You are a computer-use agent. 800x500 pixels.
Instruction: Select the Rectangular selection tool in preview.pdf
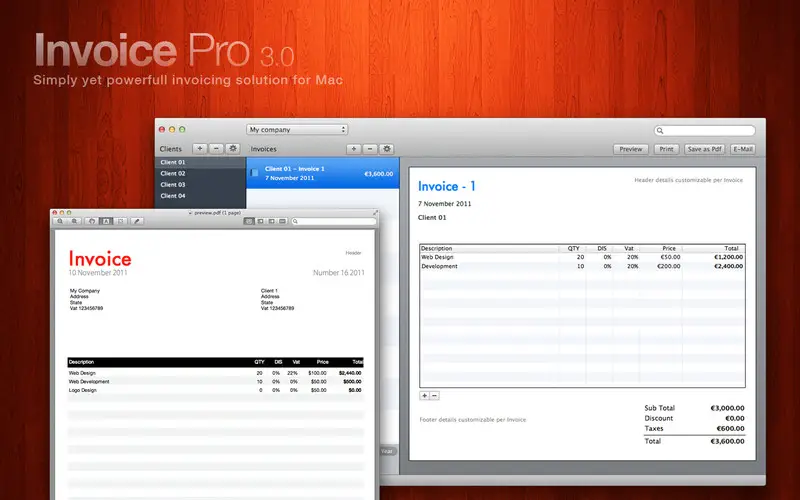tap(120, 221)
